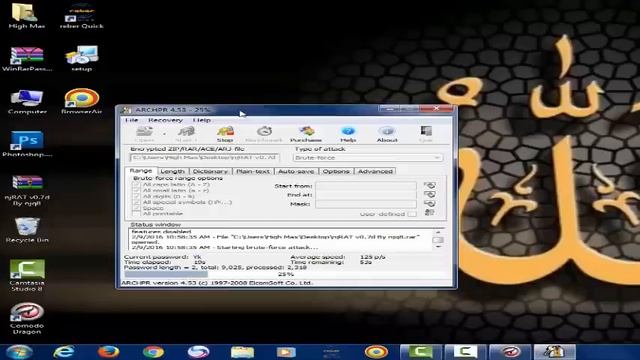Switch to the Dictionary tab
Screen dimensions: 640x360
click(x=210, y=171)
